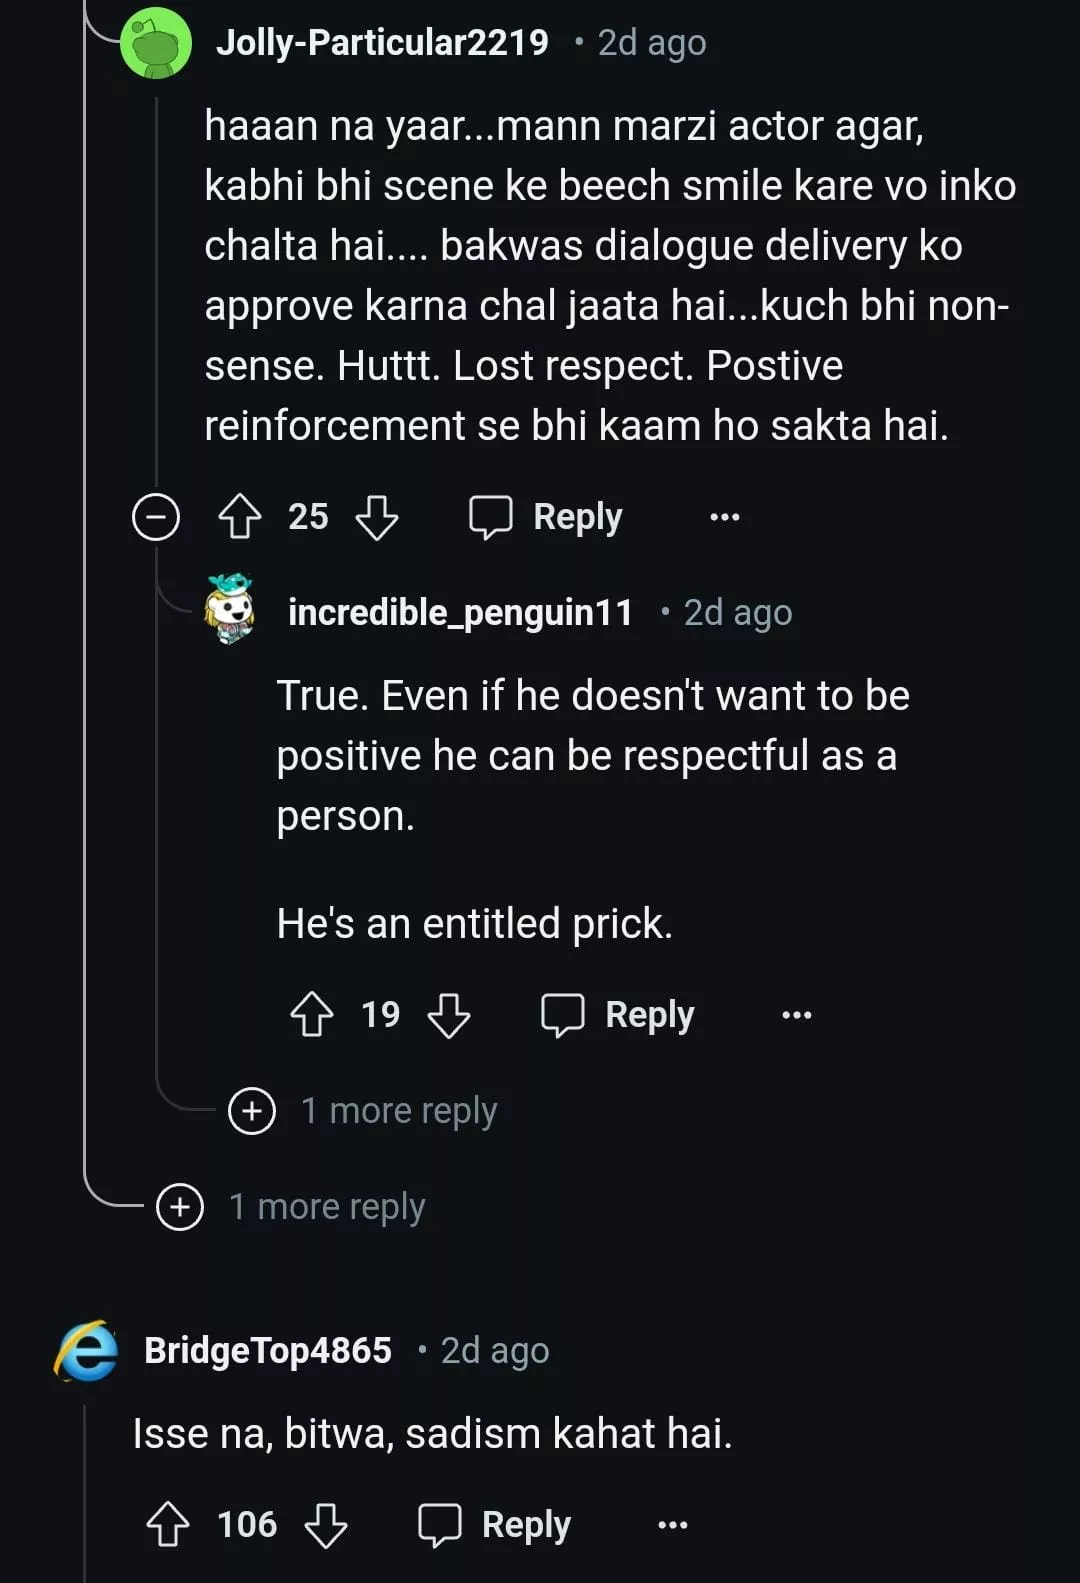Open incredible_penguin11 username link
The image size is (1080, 1583).
tap(460, 612)
